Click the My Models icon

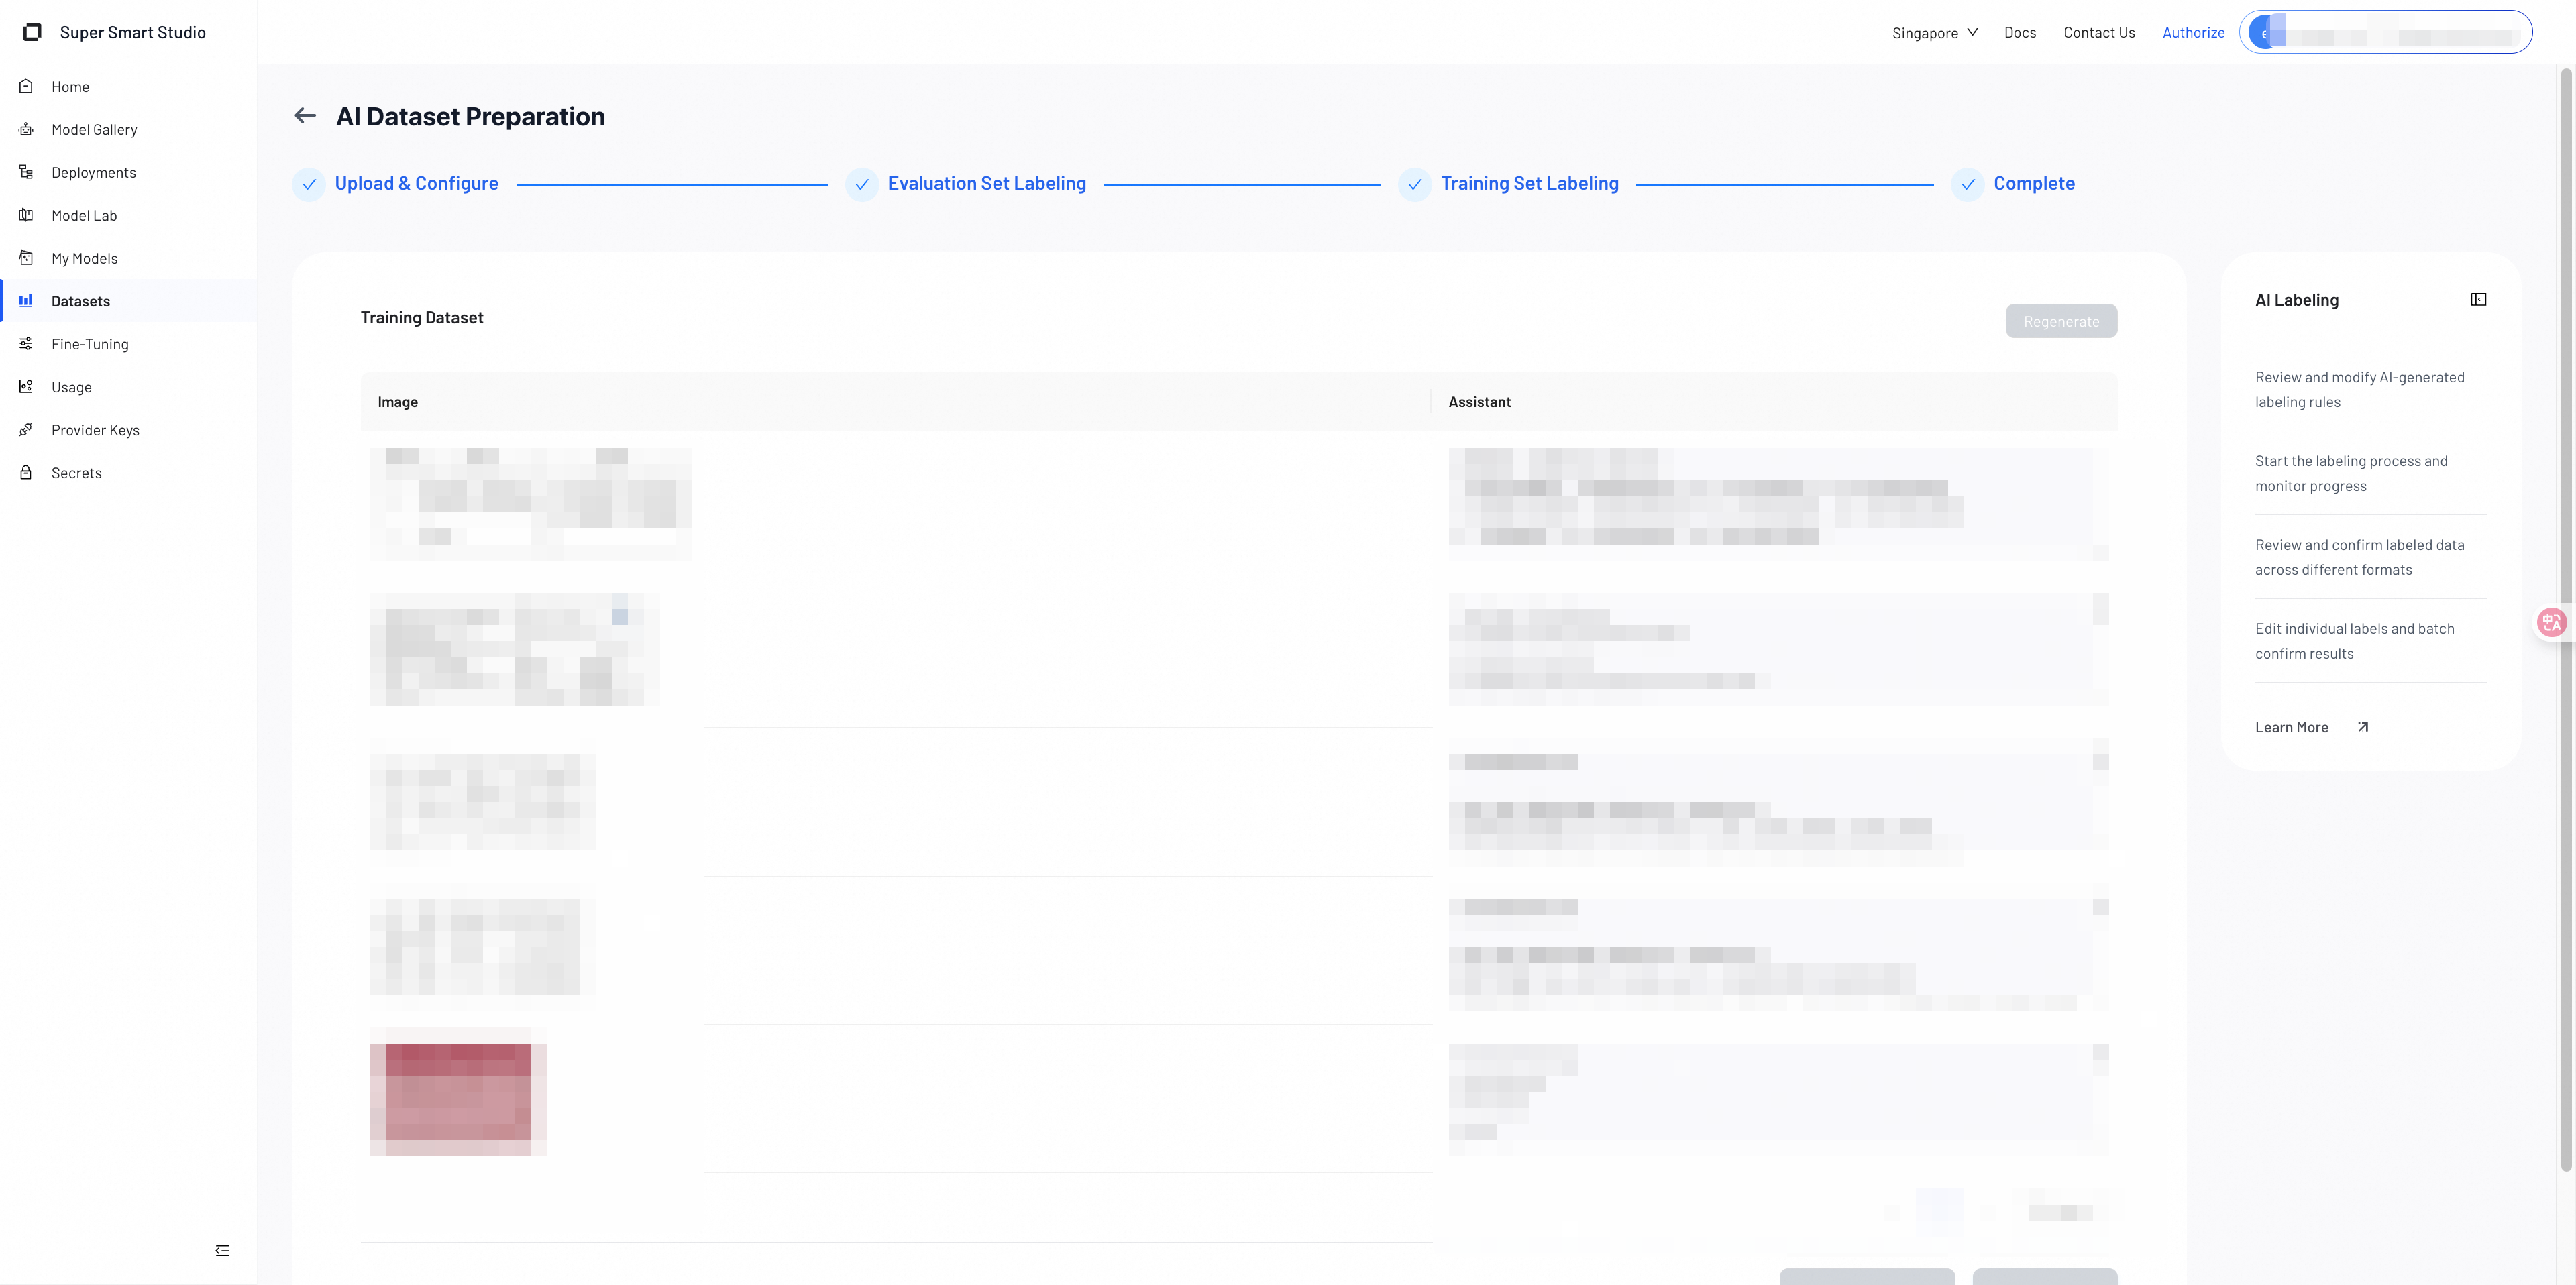26,258
